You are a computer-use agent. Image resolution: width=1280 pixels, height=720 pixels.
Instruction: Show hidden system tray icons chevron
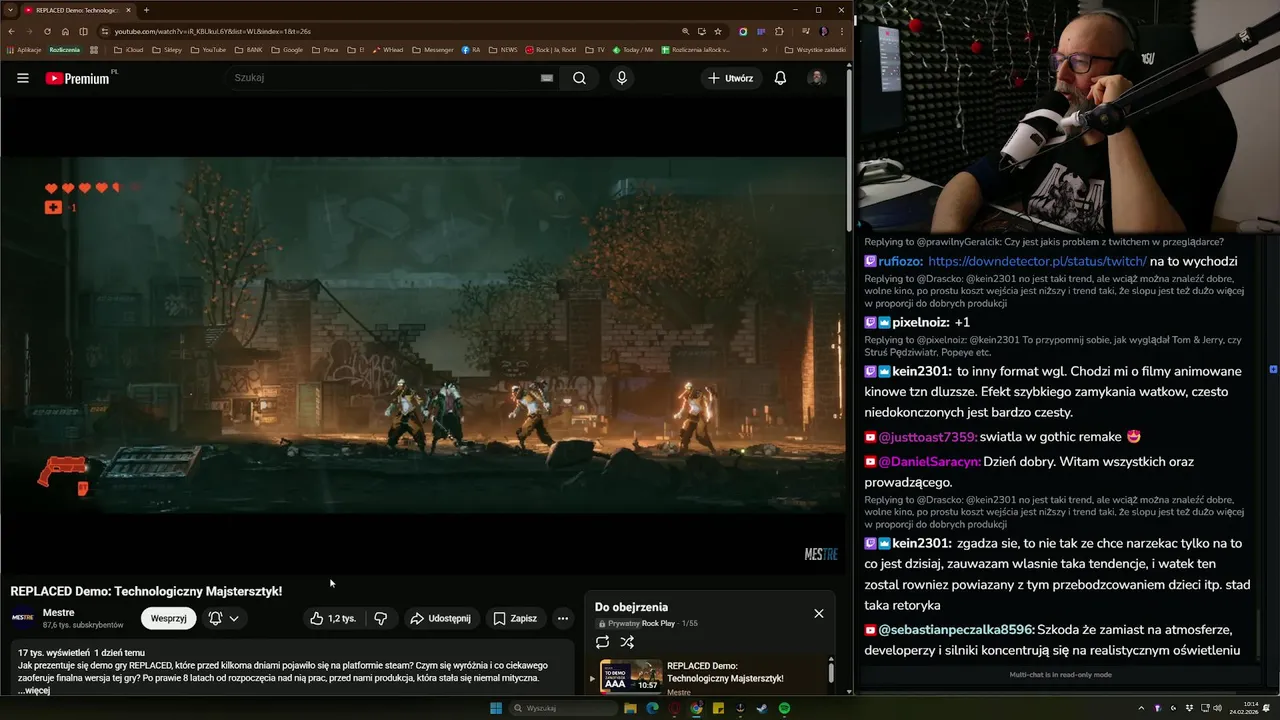pos(1141,708)
